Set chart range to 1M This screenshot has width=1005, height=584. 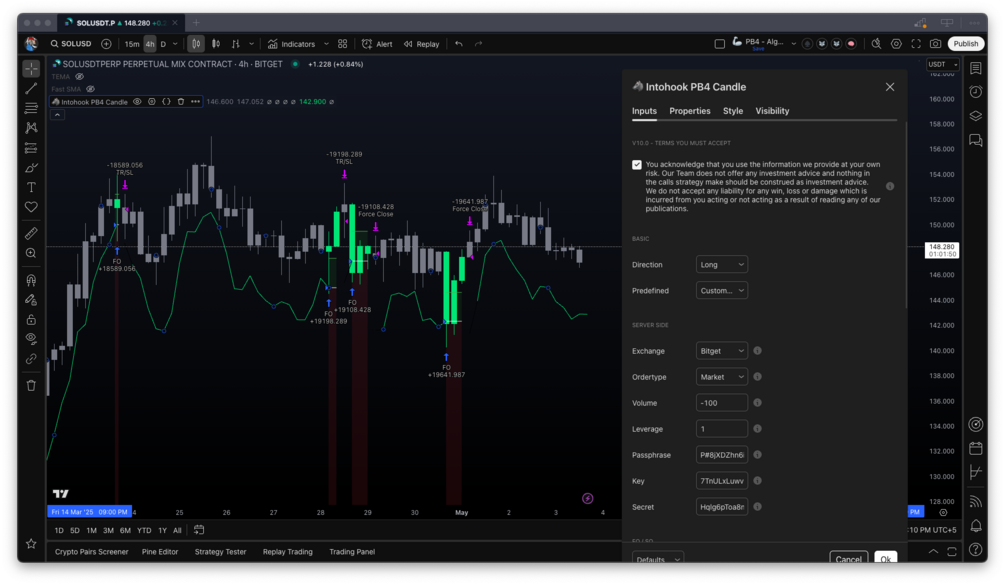point(92,530)
